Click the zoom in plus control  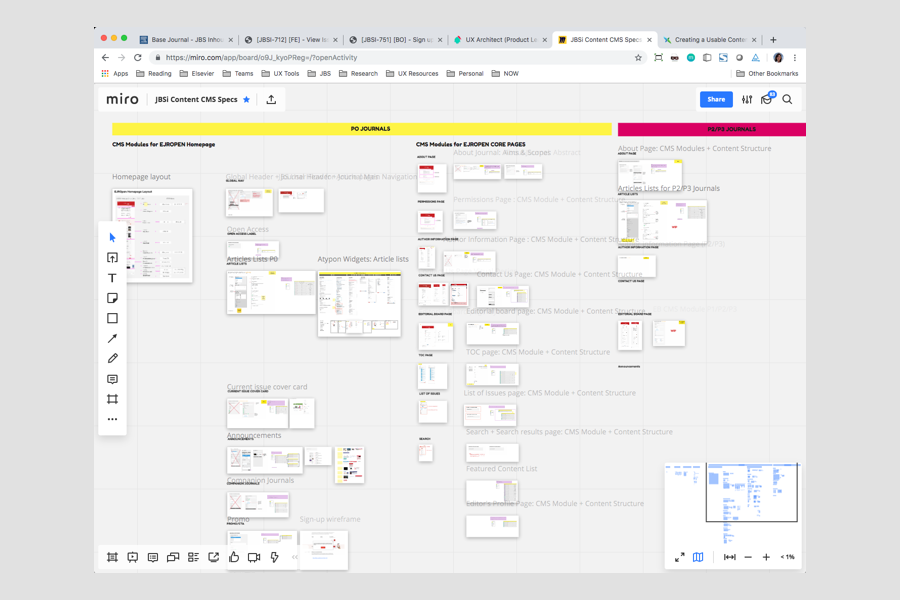[766, 557]
